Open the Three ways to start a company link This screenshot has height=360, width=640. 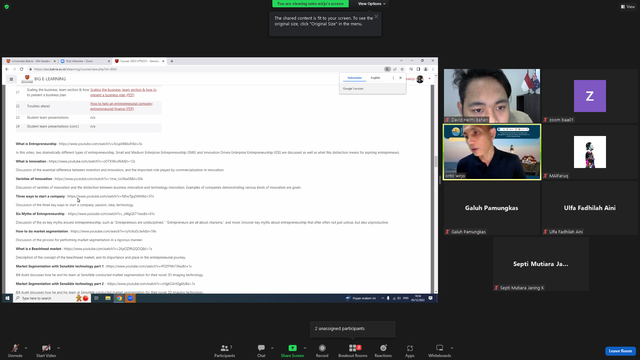coord(111,196)
